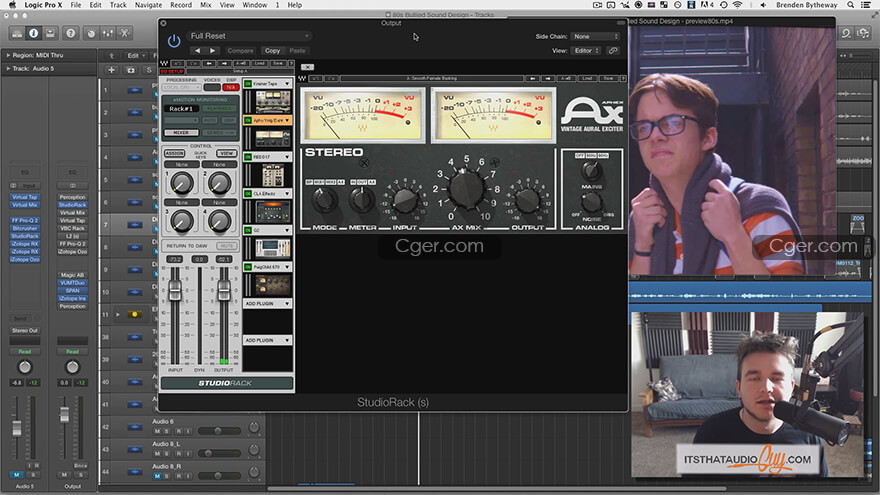Open the Editors scissors button
The width and height of the screenshot is (880, 495).
pyautogui.click(x=125, y=34)
